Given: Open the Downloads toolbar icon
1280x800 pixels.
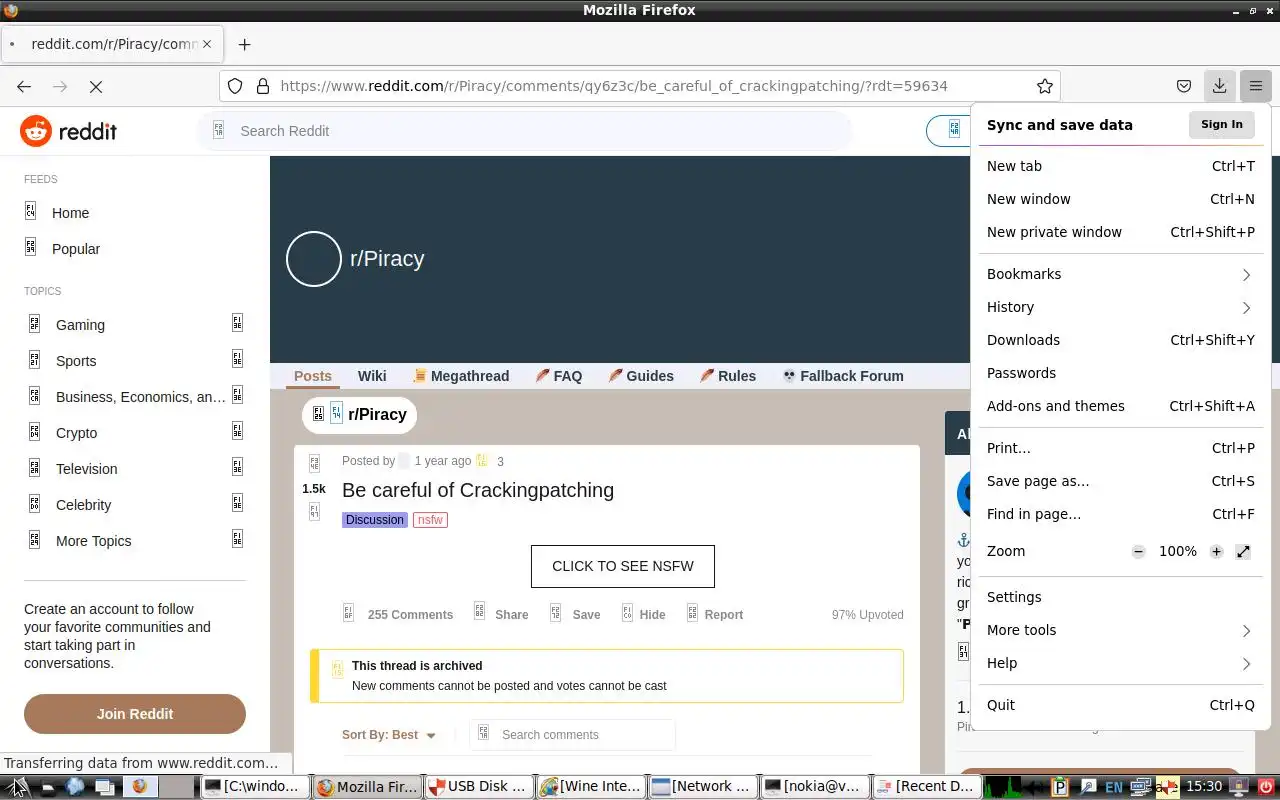Looking at the screenshot, I should 1219,86.
